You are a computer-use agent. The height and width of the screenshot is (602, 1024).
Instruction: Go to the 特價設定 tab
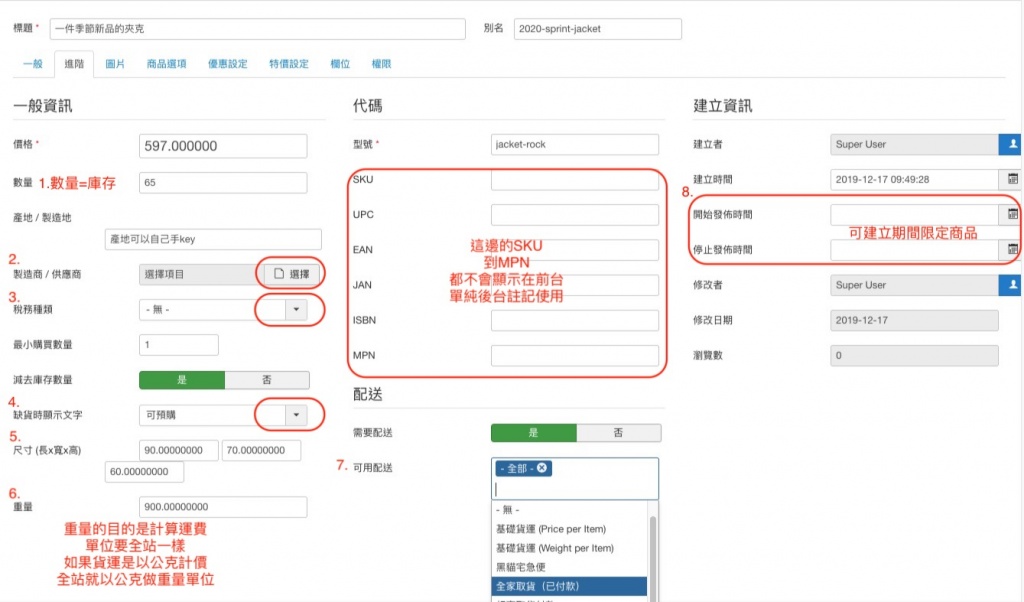(x=289, y=64)
